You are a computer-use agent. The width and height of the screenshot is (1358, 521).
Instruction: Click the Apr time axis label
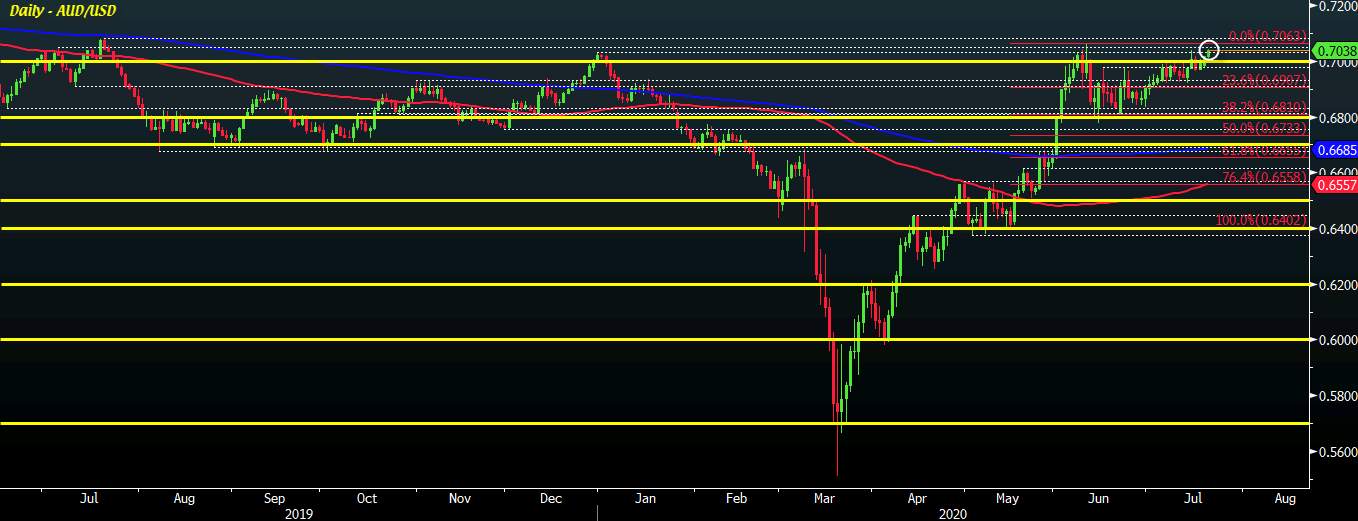click(x=917, y=497)
